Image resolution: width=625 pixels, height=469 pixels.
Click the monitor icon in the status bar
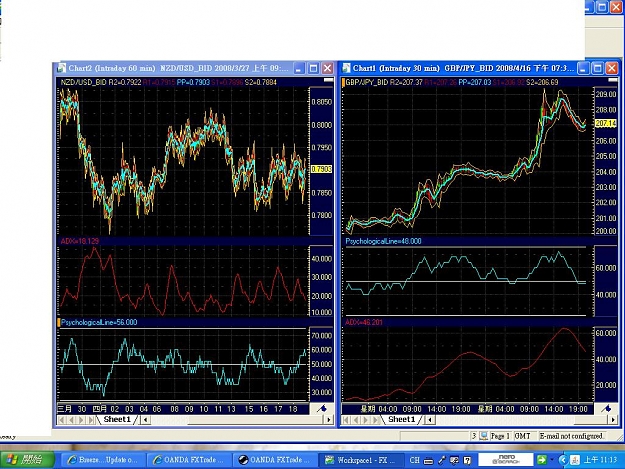483,436
